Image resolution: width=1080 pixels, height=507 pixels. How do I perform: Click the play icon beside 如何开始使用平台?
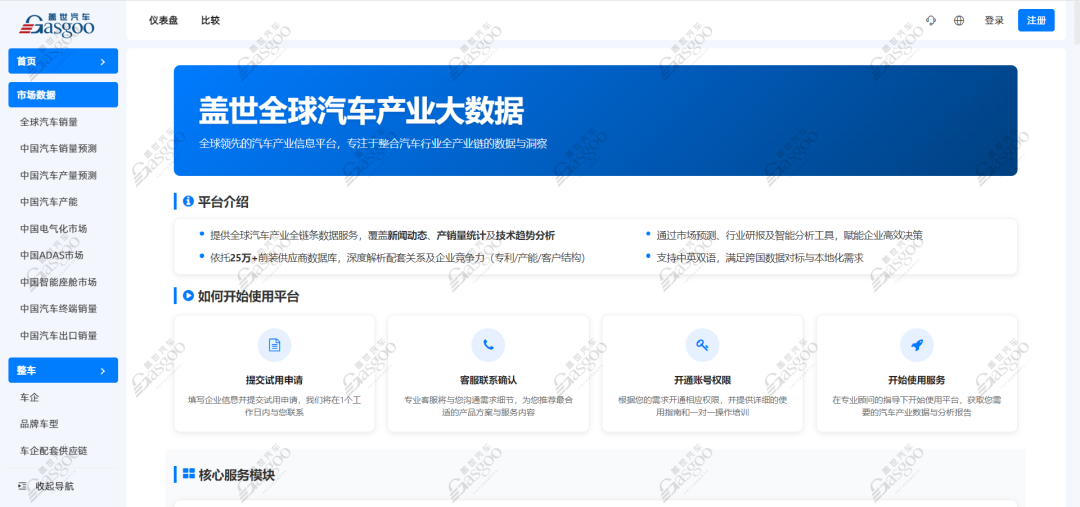(x=188, y=296)
